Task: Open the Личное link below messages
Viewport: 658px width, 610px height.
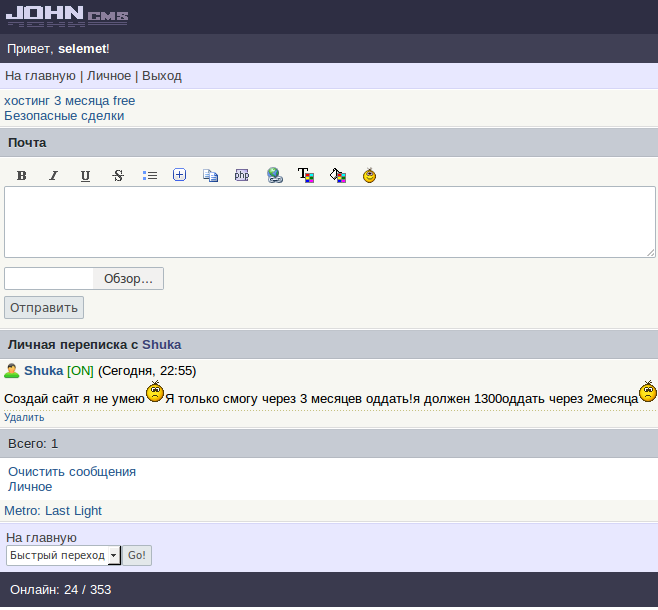Action: click(30, 487)
